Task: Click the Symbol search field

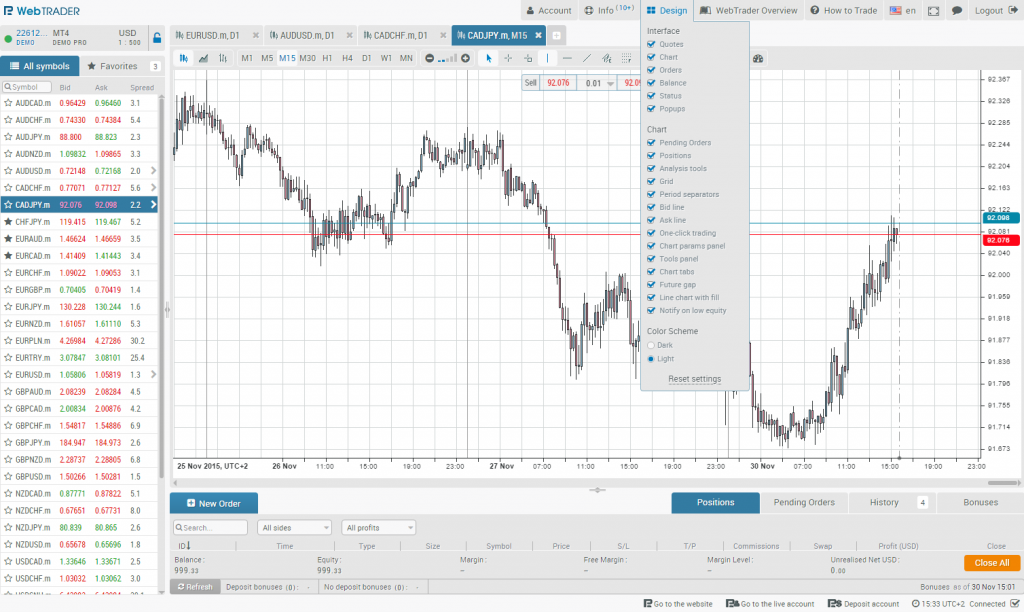Action: point(27,87)
